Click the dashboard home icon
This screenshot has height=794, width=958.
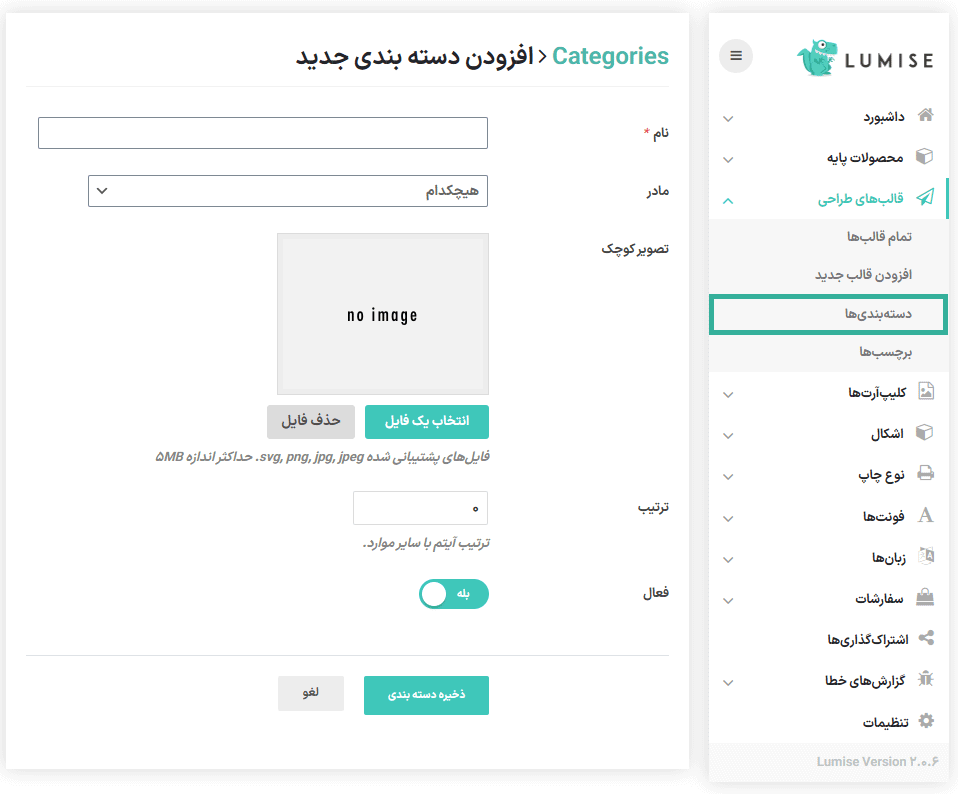coord(926,116)
